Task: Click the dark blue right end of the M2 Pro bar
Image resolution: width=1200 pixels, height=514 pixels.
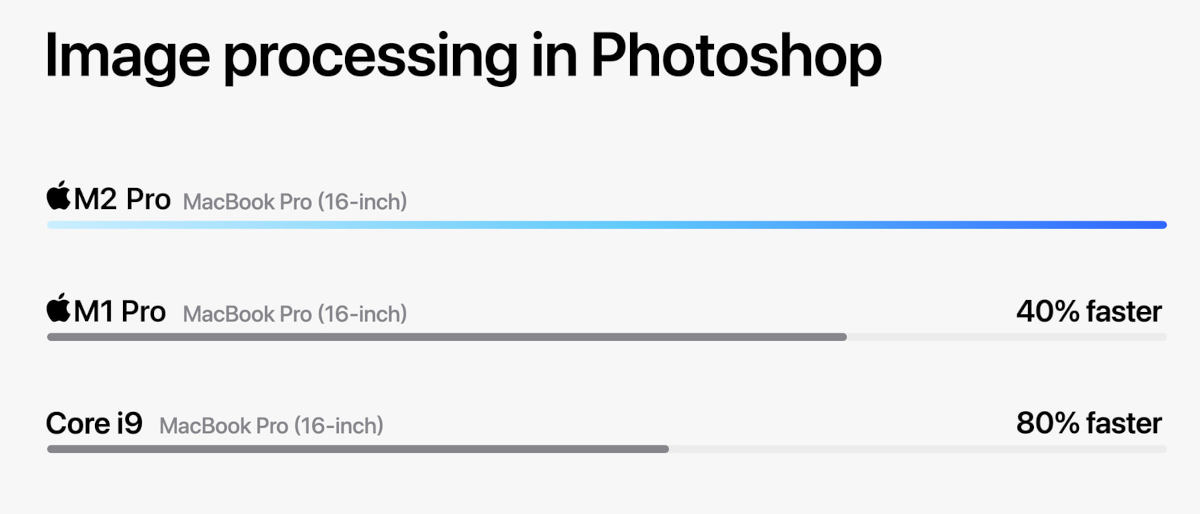Action: click(x=1158, y=225)
